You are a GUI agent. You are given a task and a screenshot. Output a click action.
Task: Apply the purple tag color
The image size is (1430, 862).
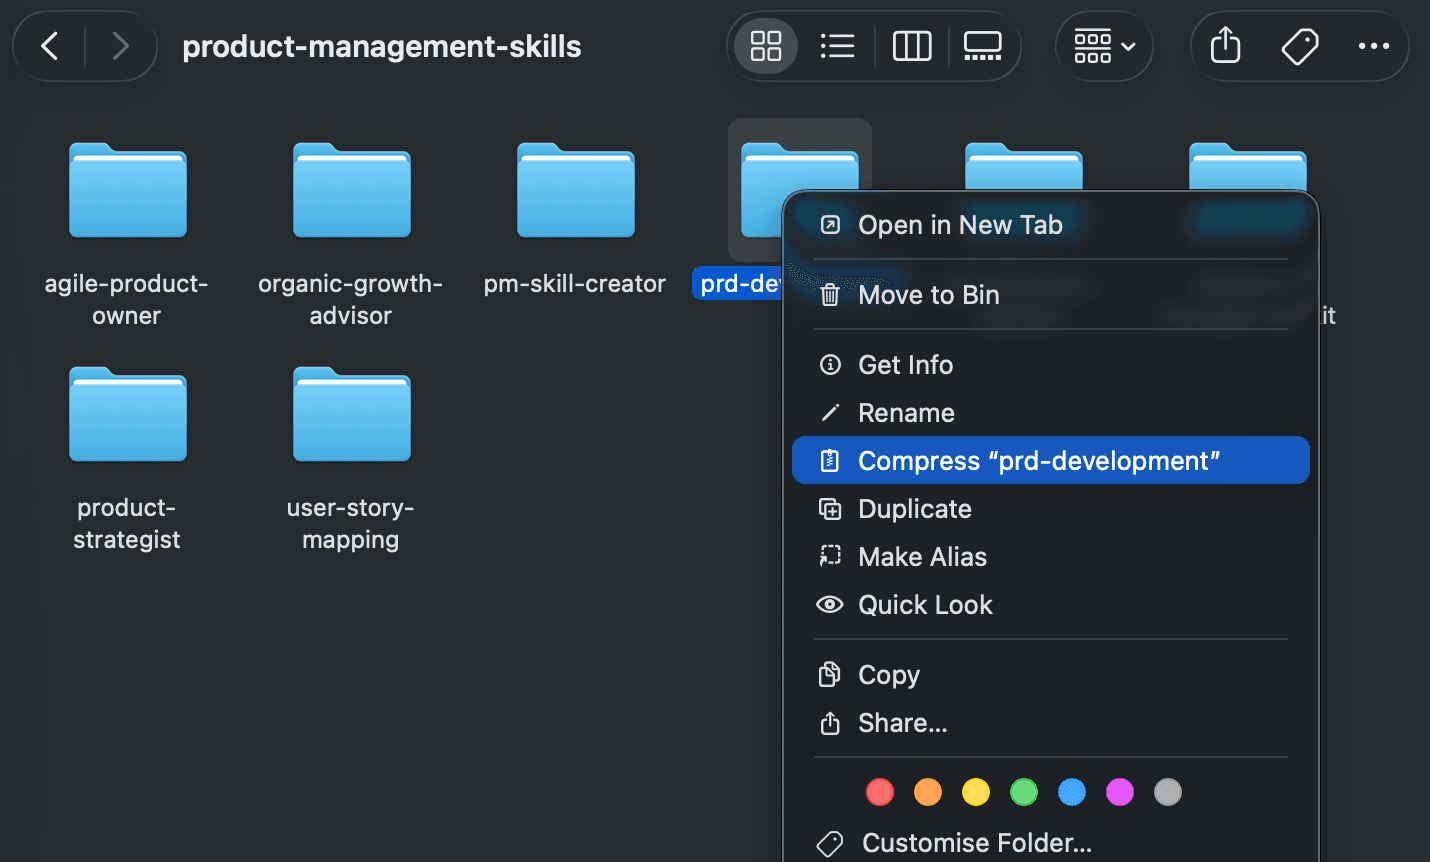tap(1120, 792)
